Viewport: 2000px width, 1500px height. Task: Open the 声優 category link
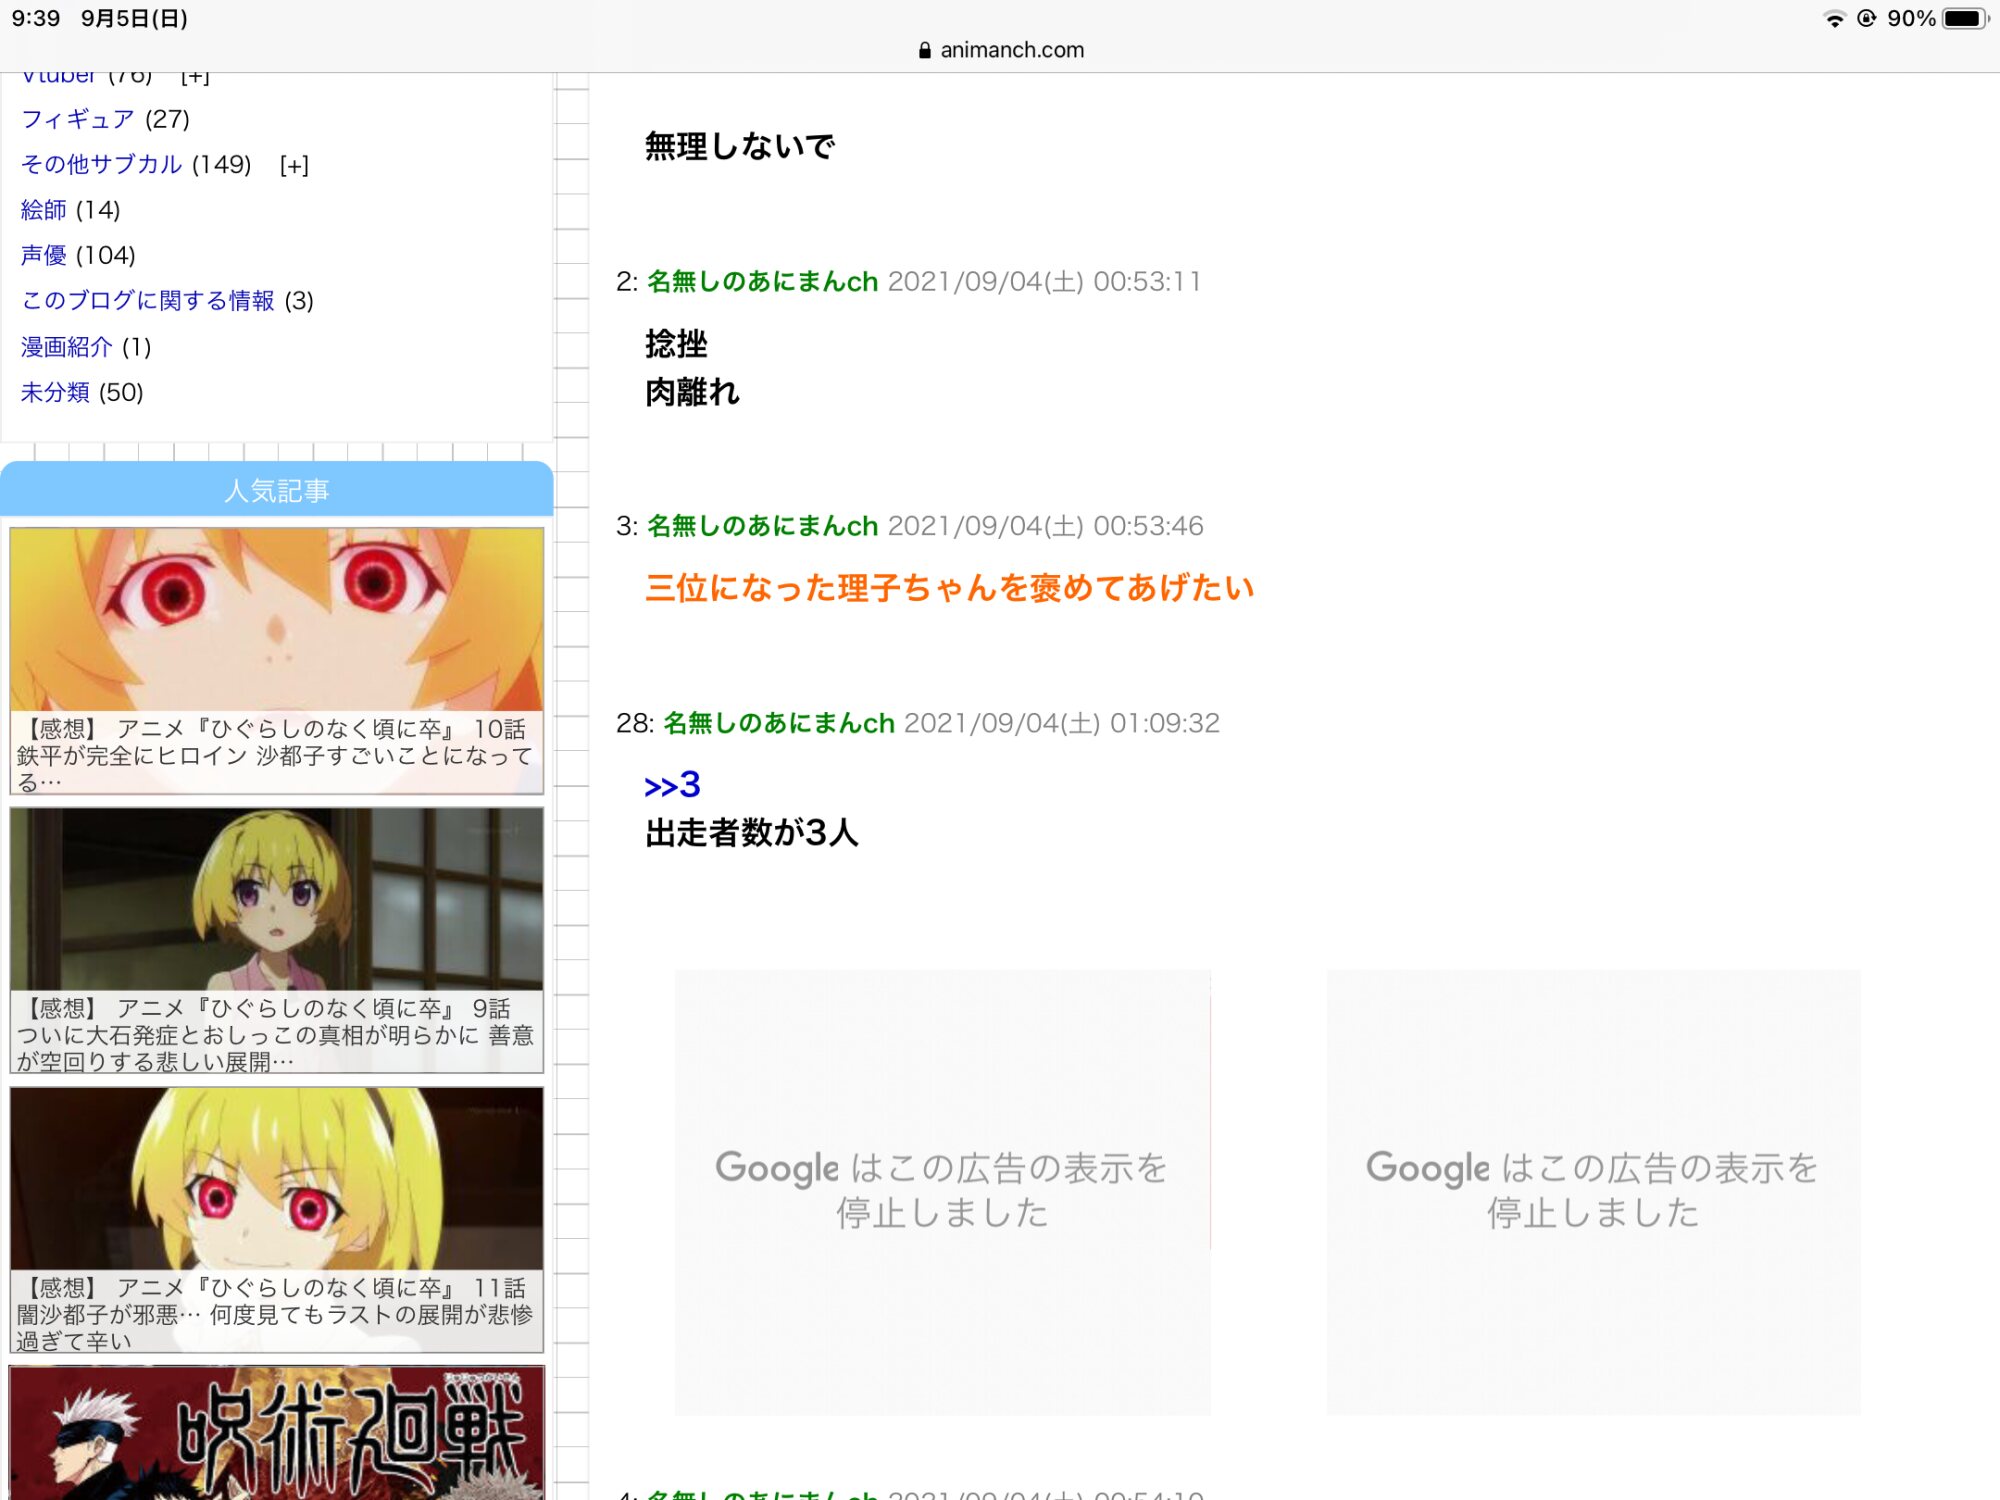(44, 255)
